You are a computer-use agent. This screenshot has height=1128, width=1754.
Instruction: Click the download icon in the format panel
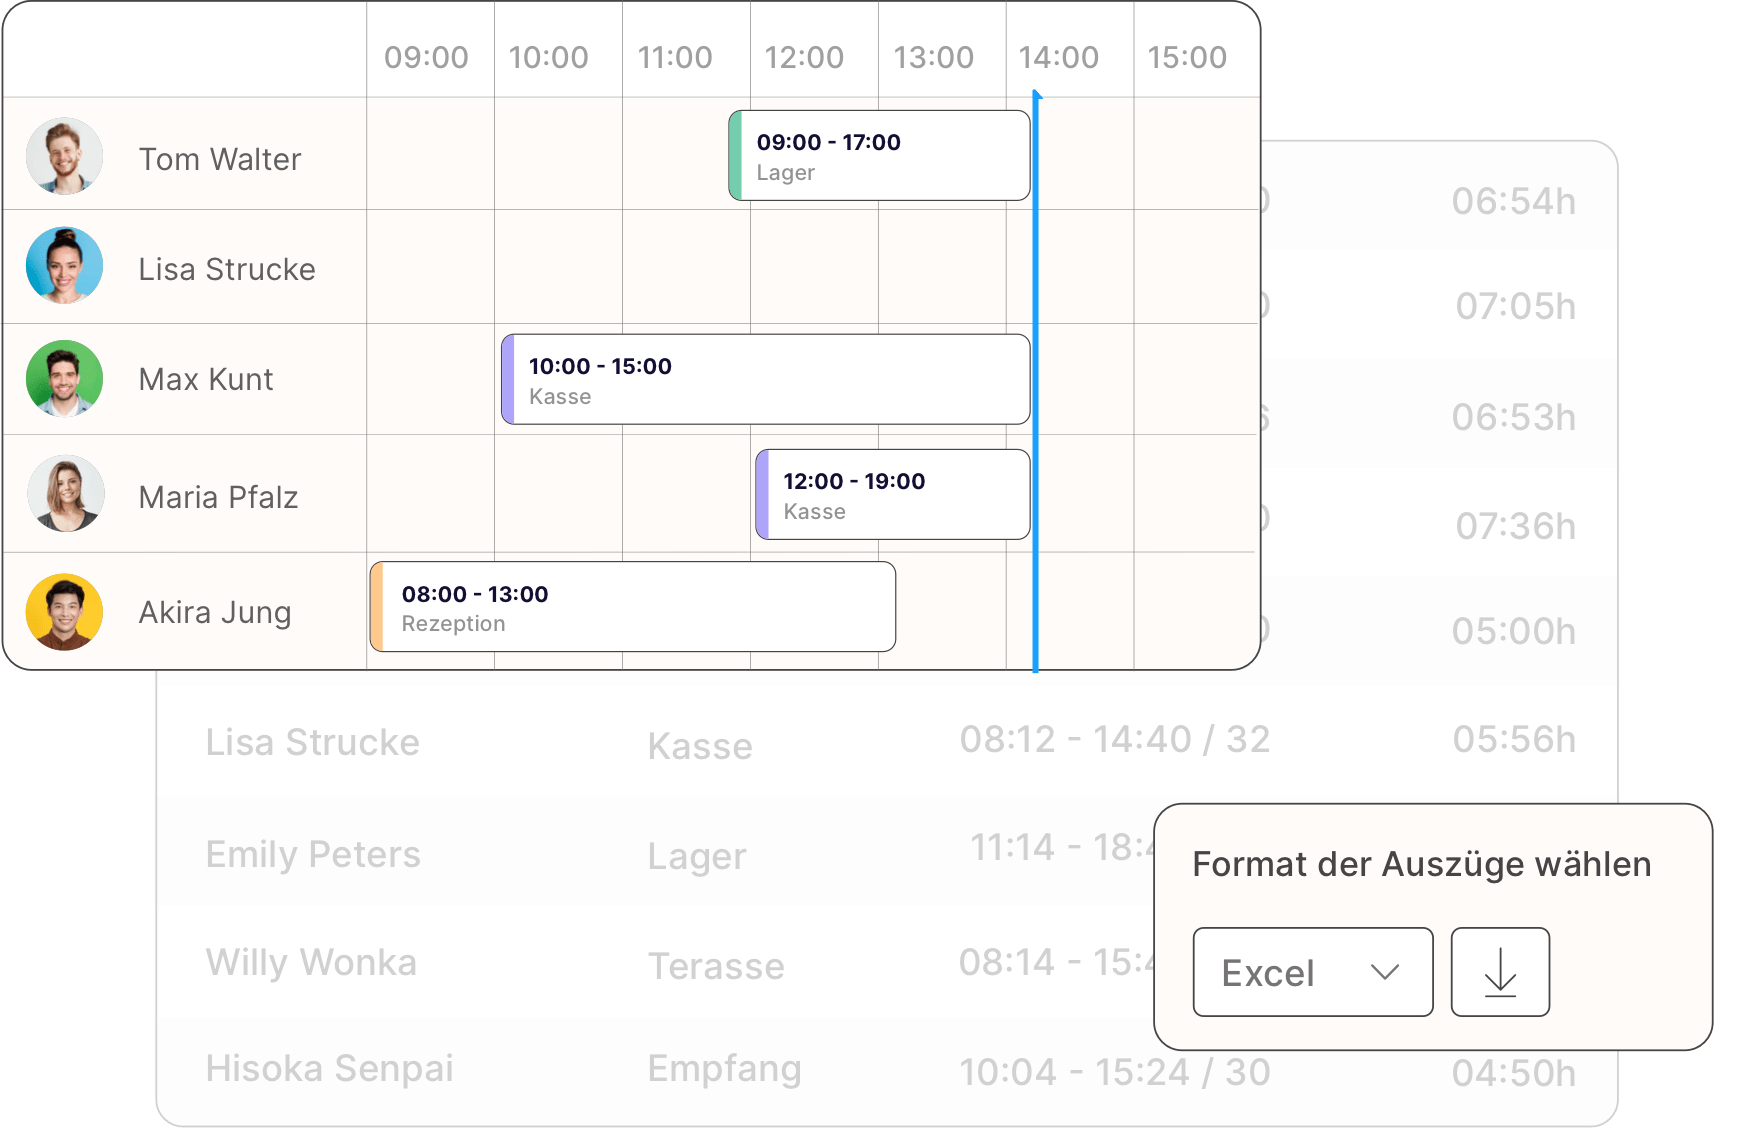[1499, 972]
